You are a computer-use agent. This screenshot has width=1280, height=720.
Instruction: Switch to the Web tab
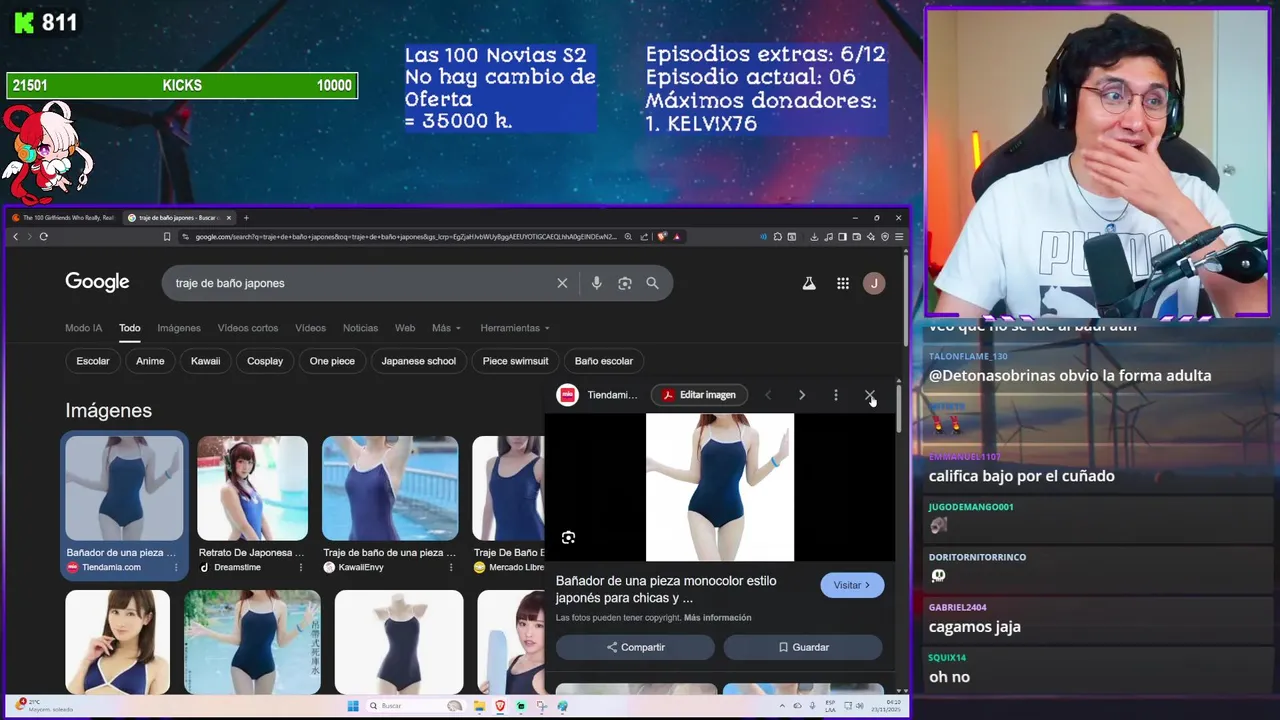405,328
